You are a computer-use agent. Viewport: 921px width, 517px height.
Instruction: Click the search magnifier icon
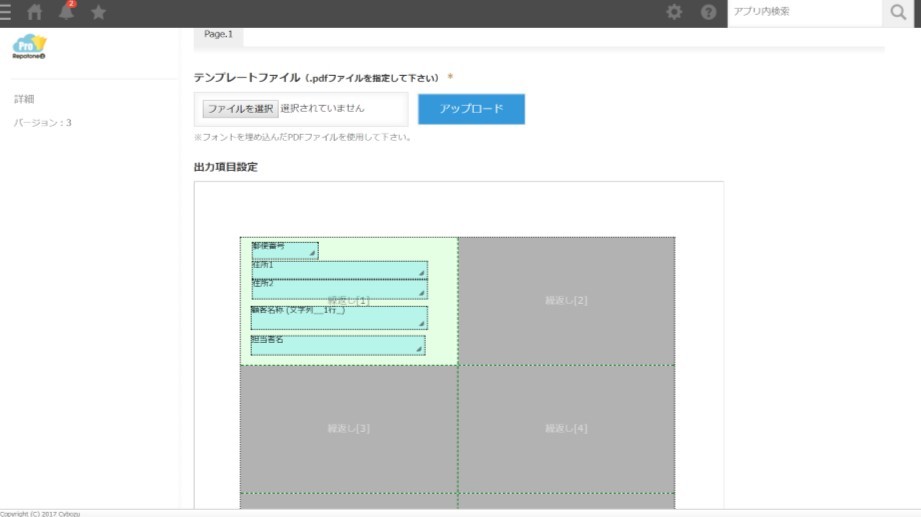(898, 12)
